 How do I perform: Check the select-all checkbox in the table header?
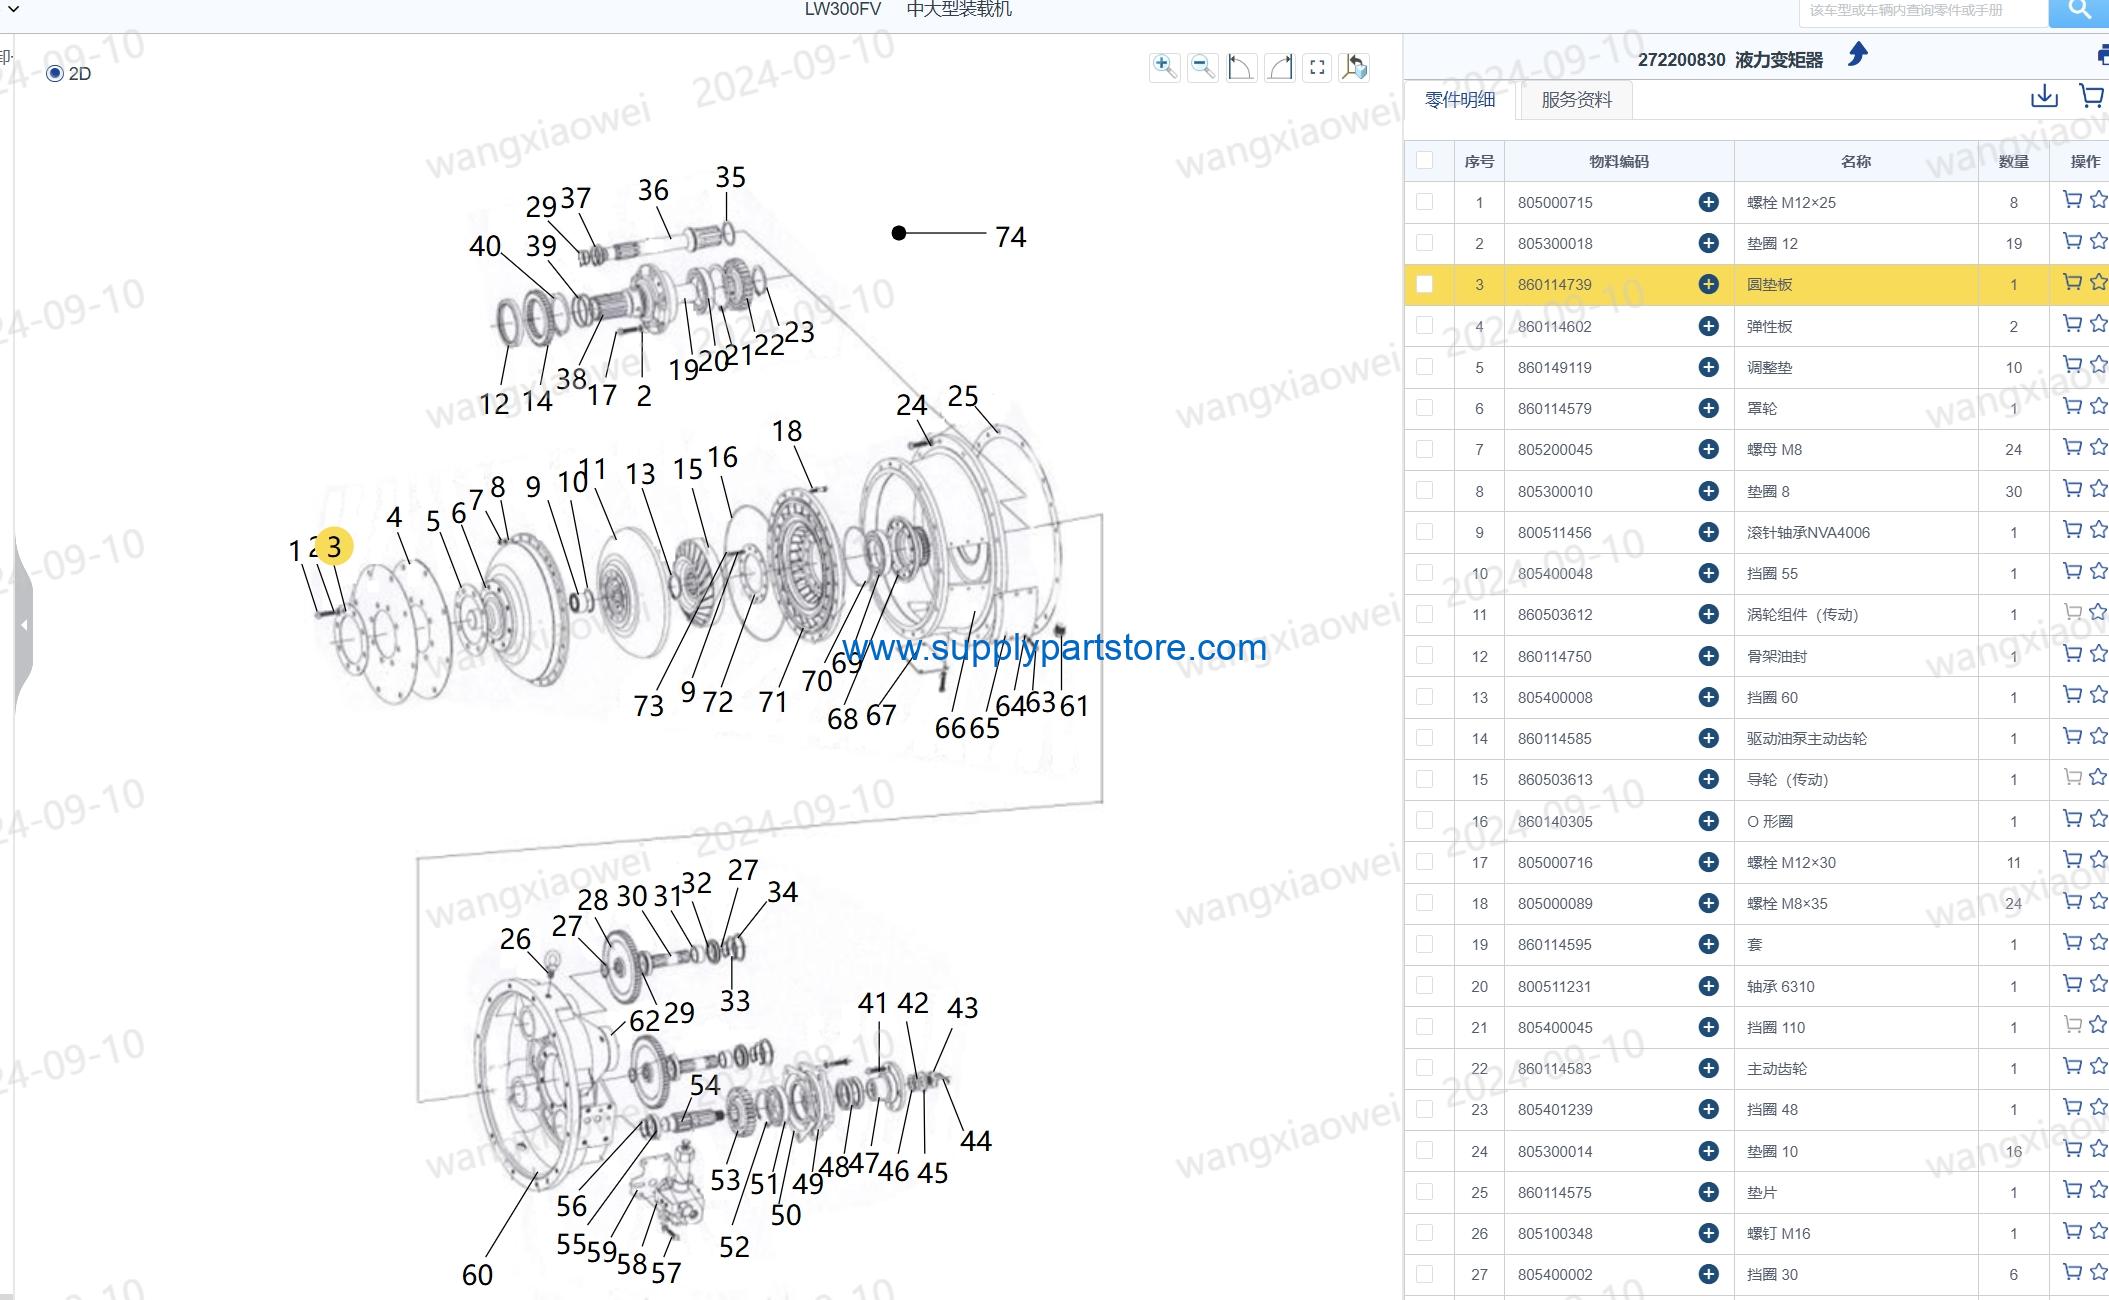point(1425,160)
